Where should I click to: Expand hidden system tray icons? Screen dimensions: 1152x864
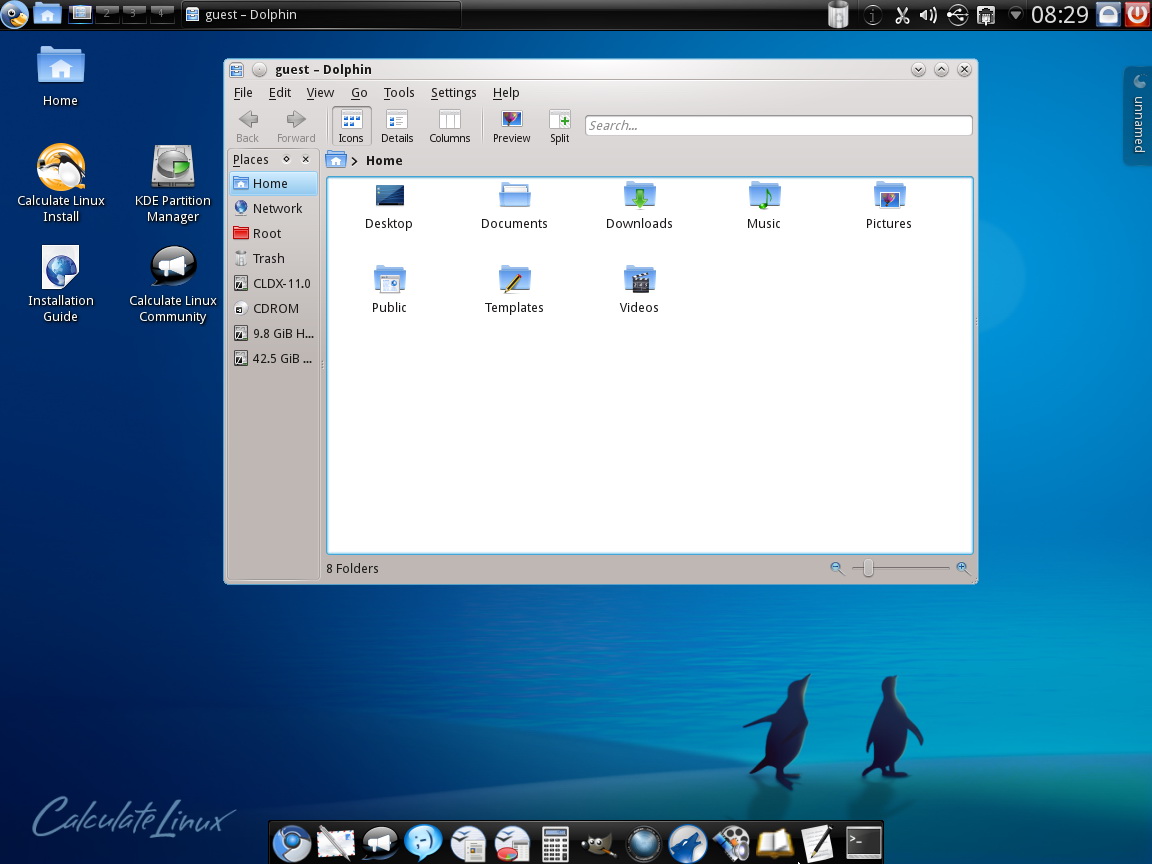tap(1016, 15)
